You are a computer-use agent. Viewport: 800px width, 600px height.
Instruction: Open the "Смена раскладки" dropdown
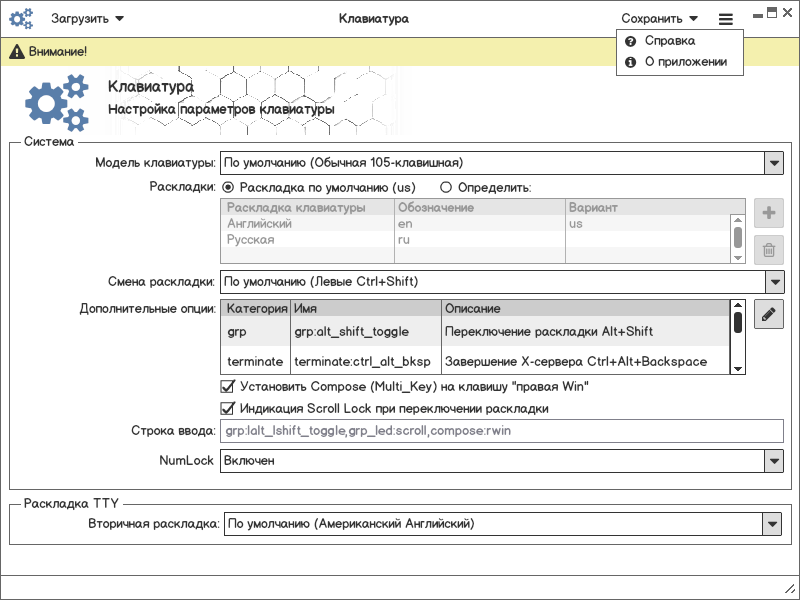point(773,281)
